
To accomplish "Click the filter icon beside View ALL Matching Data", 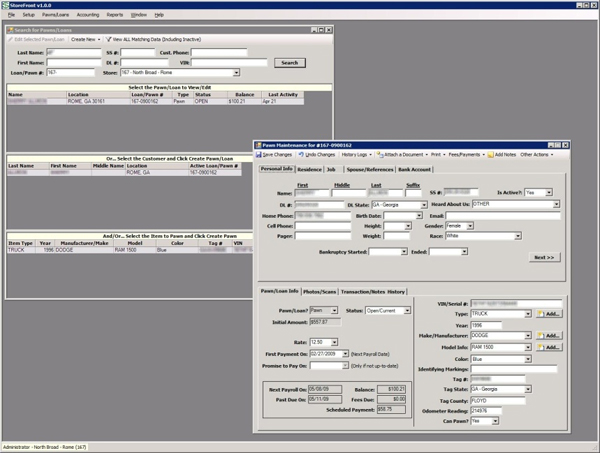I will pyautogui.click(x=109, y=39).
